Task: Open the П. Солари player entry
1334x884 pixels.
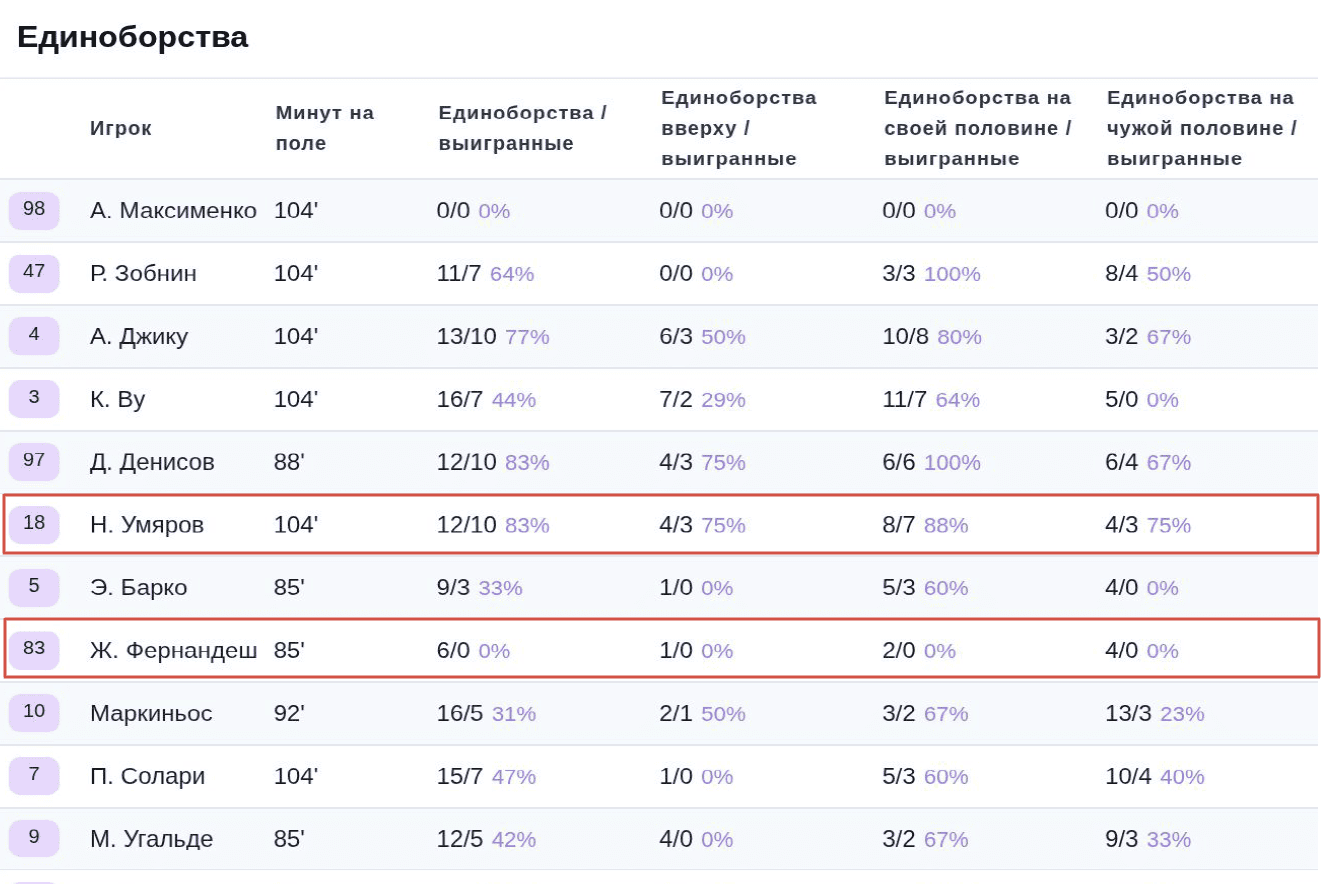Action: pos(147,776)
